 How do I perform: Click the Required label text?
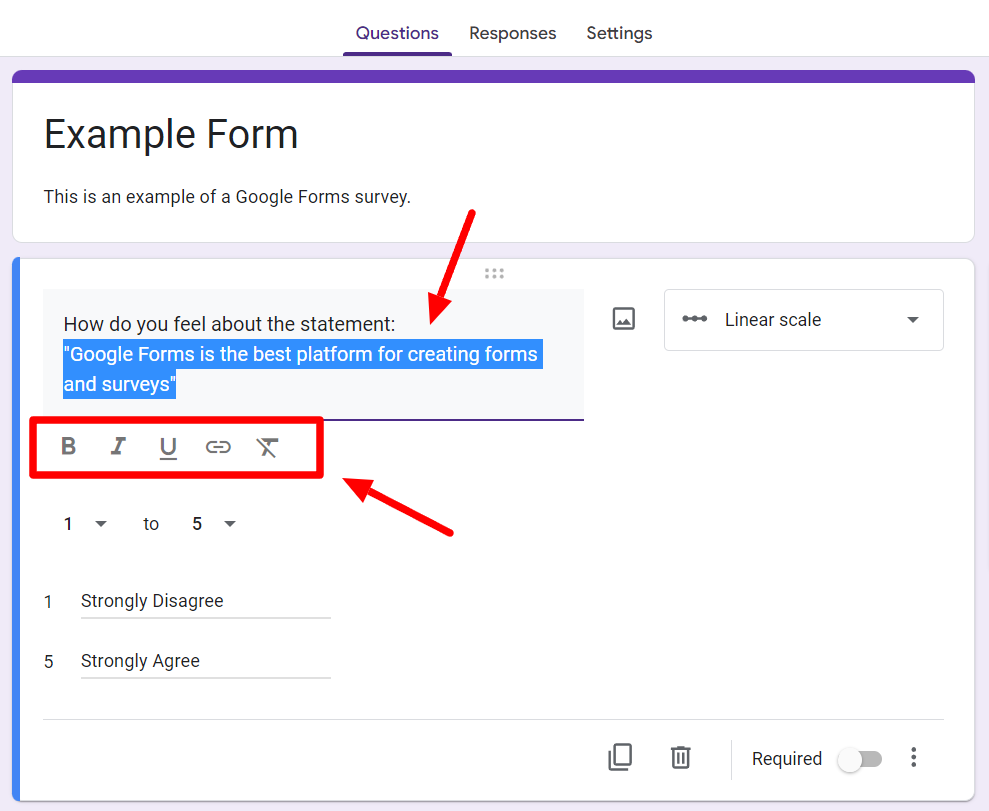[x=787, y=759]
